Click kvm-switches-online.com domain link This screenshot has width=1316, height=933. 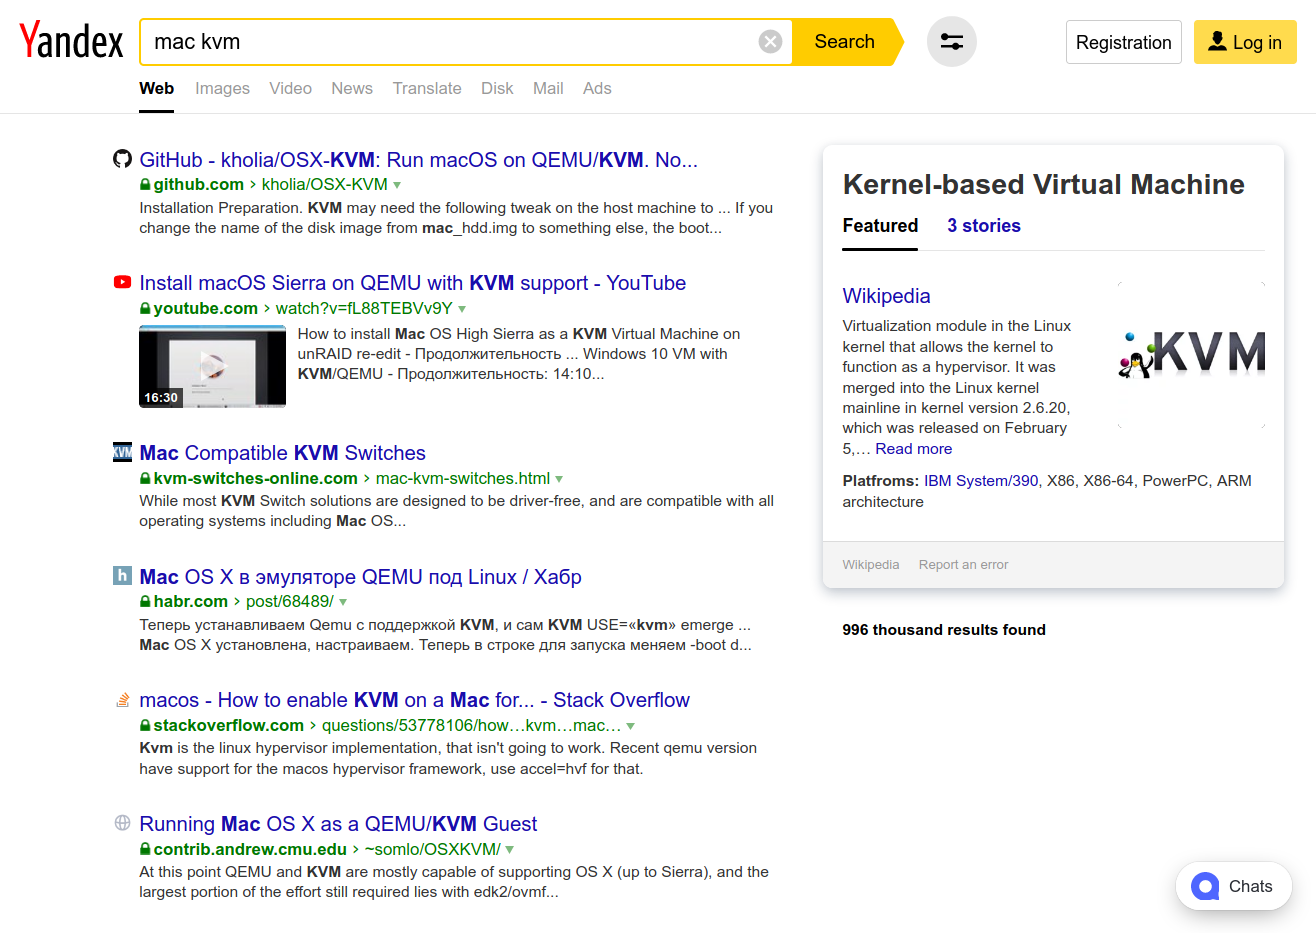point(255,479)
